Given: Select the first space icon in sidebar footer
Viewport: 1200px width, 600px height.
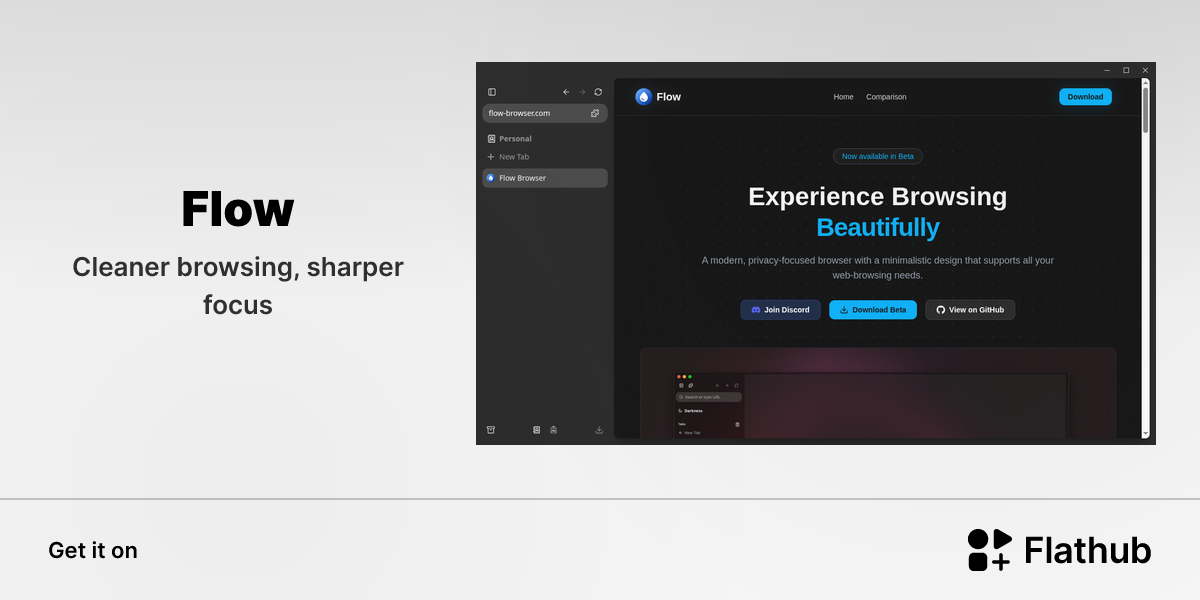Looking at the screenshot, I should coord(537,430).
